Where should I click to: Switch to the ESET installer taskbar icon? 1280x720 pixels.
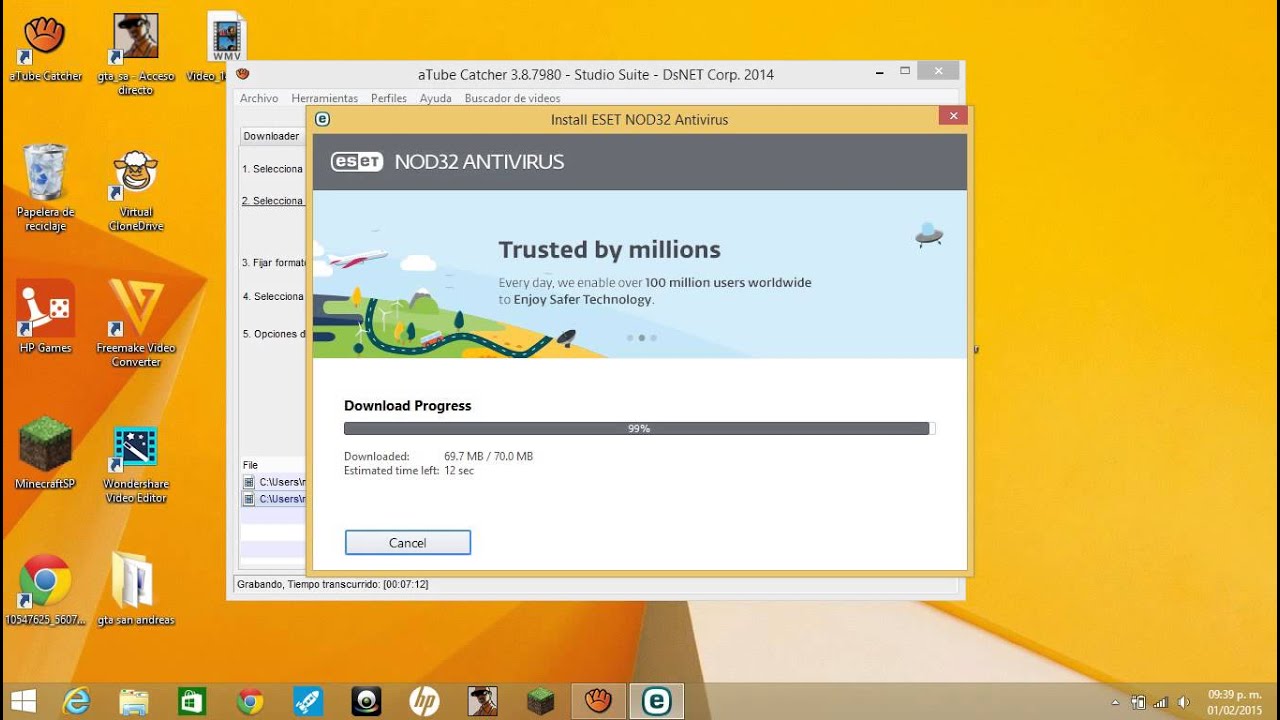click(656, 701)
